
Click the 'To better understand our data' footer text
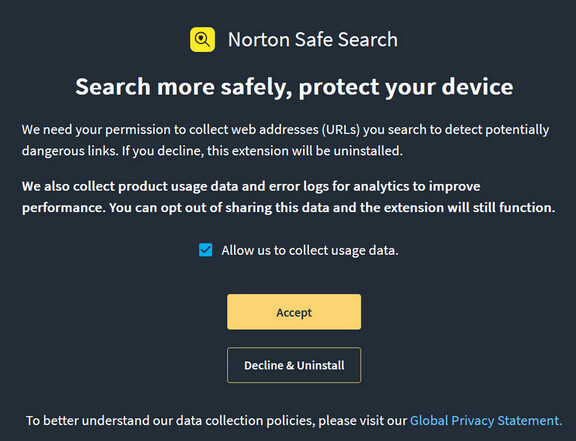[216, 420]
